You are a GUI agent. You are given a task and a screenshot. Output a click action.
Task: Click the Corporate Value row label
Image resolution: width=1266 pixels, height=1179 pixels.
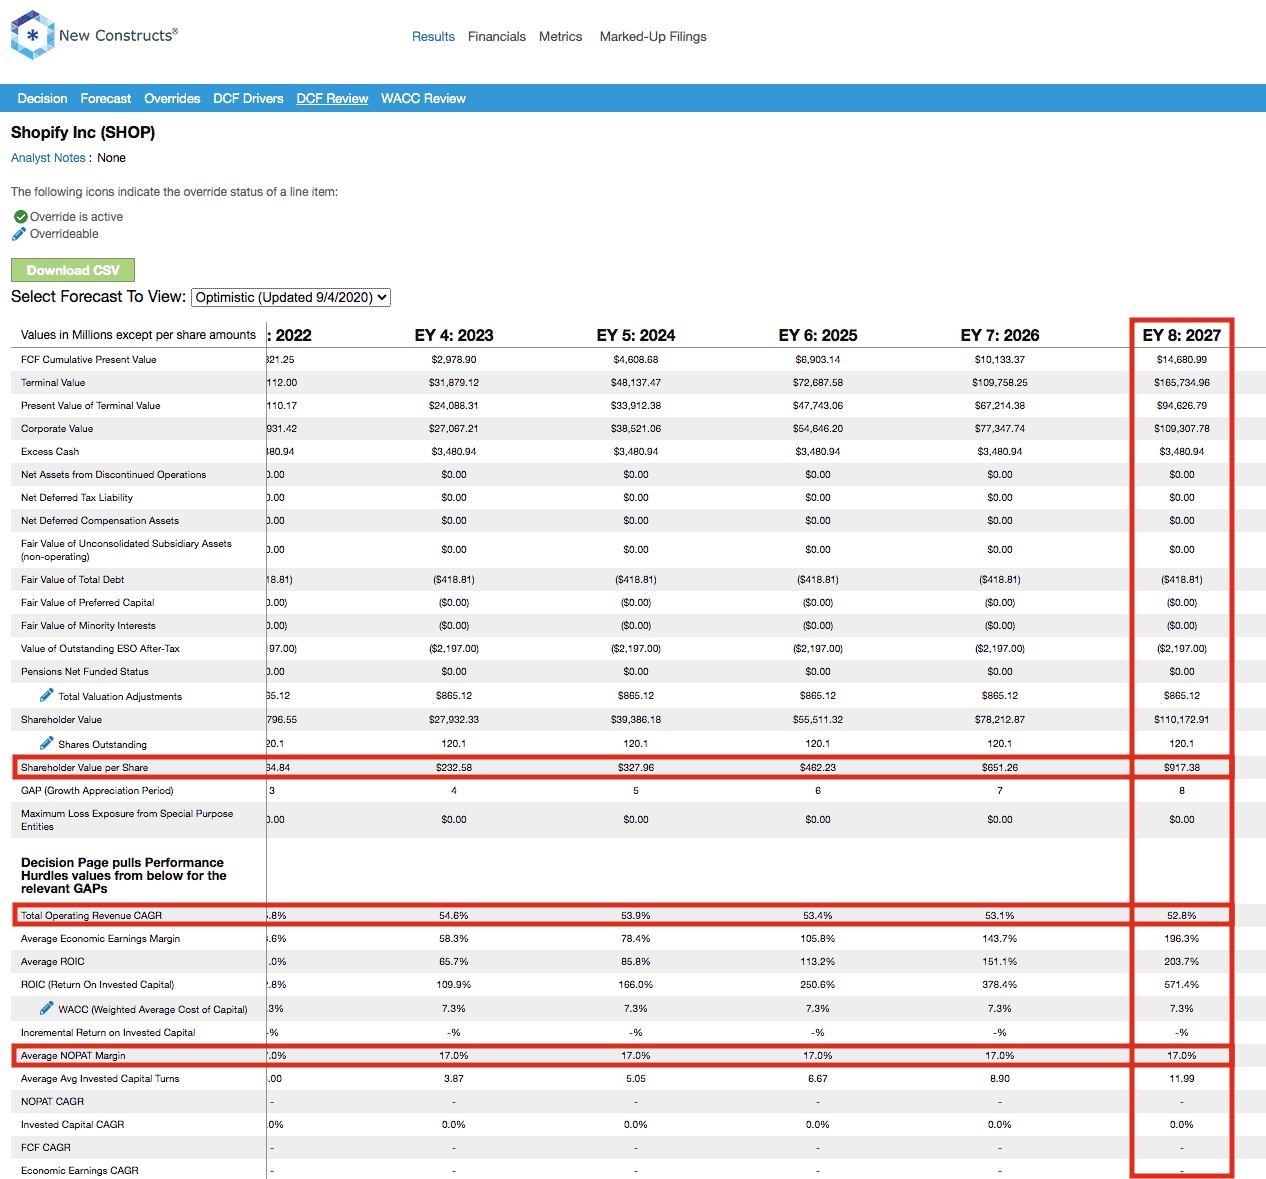pyautogui.click(x=57, y=428)
